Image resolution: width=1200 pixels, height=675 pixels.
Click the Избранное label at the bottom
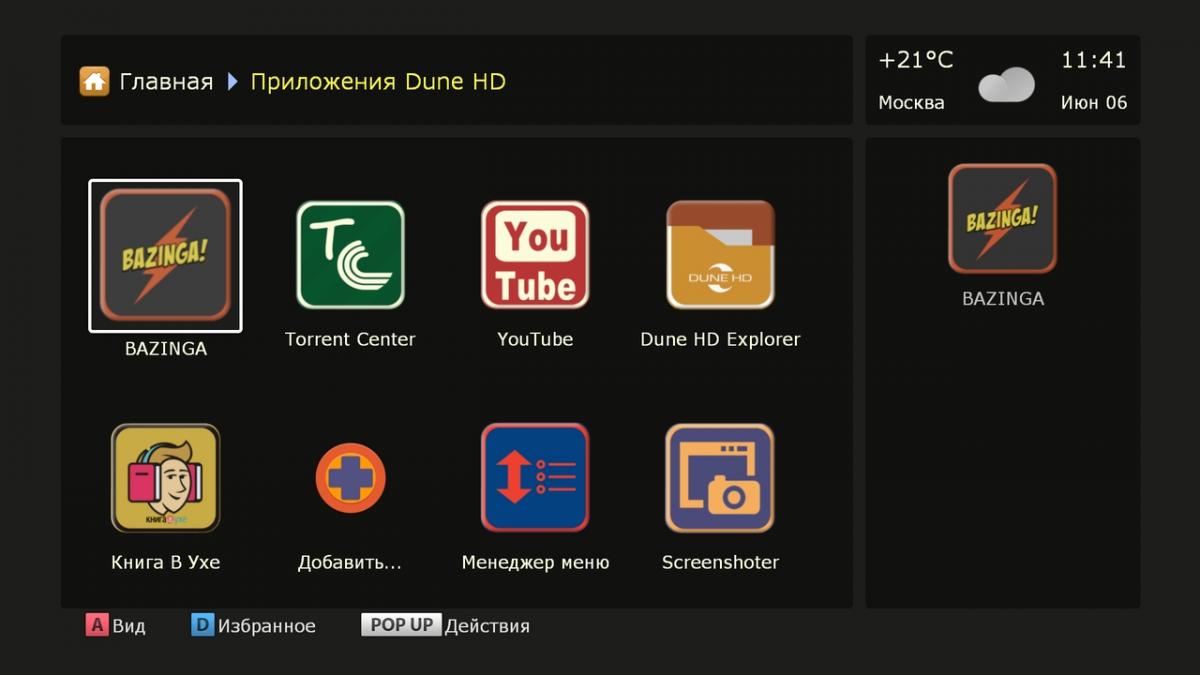click(x=267, y=627)
